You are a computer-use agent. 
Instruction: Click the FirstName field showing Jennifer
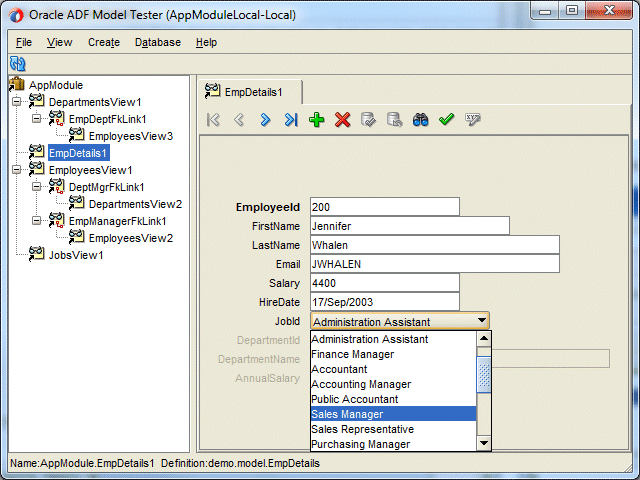(x=410, y=226)
